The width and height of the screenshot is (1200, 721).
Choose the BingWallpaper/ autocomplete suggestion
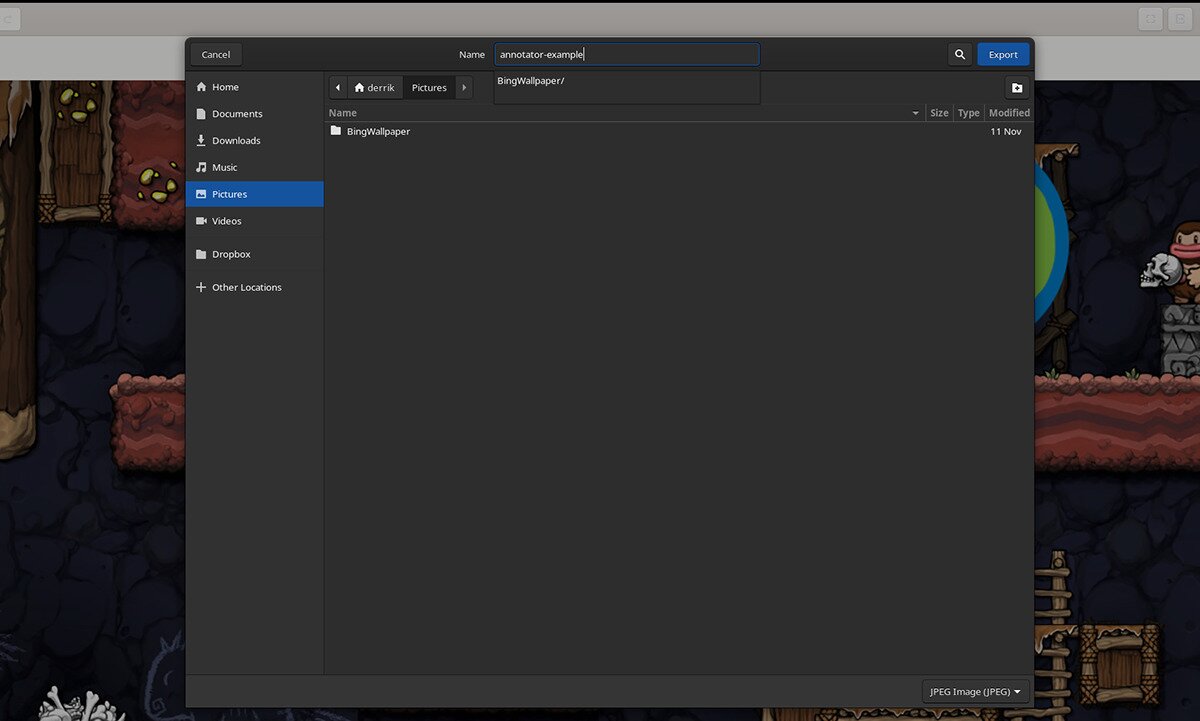[531, 81]
